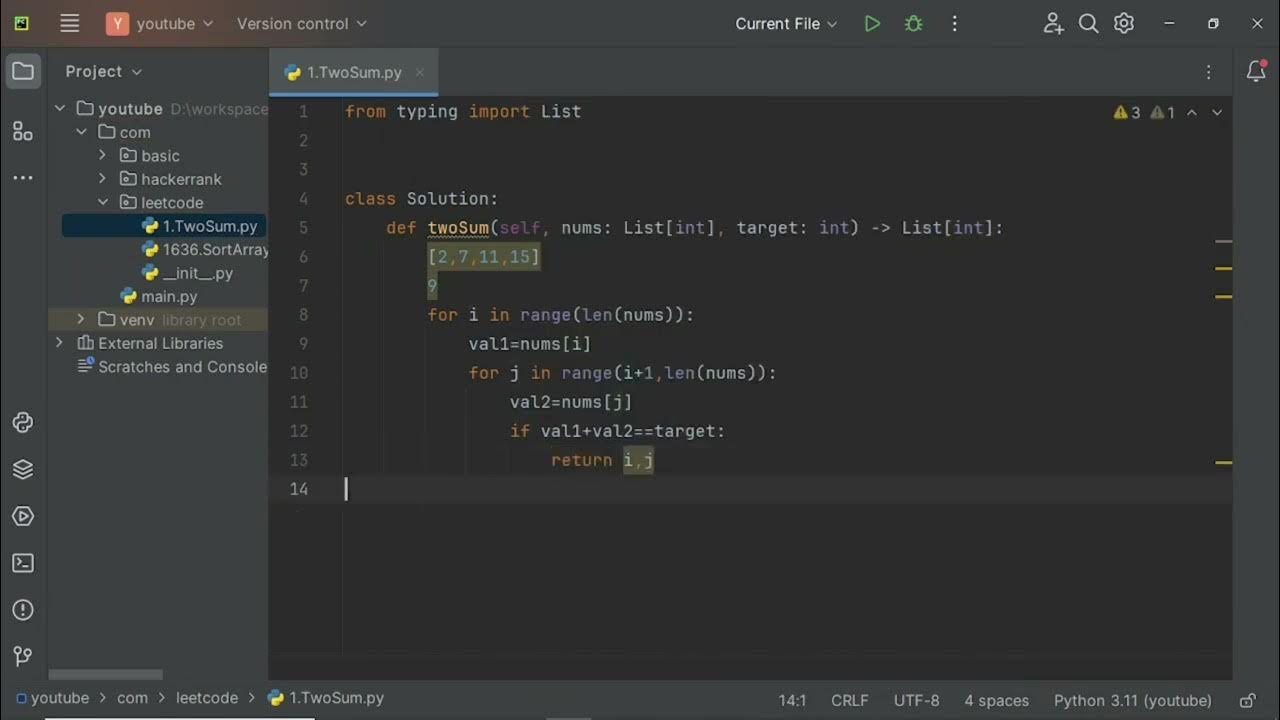Click 'if val1+val2==target:' on line 12

coord(617,431)
